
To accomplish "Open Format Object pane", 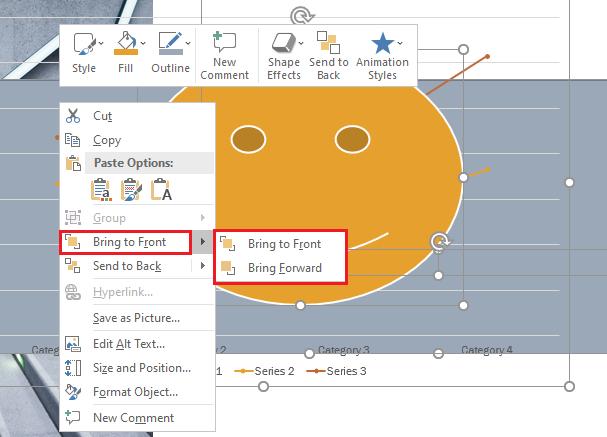I will pyautogui.click(x=135, y=392).
